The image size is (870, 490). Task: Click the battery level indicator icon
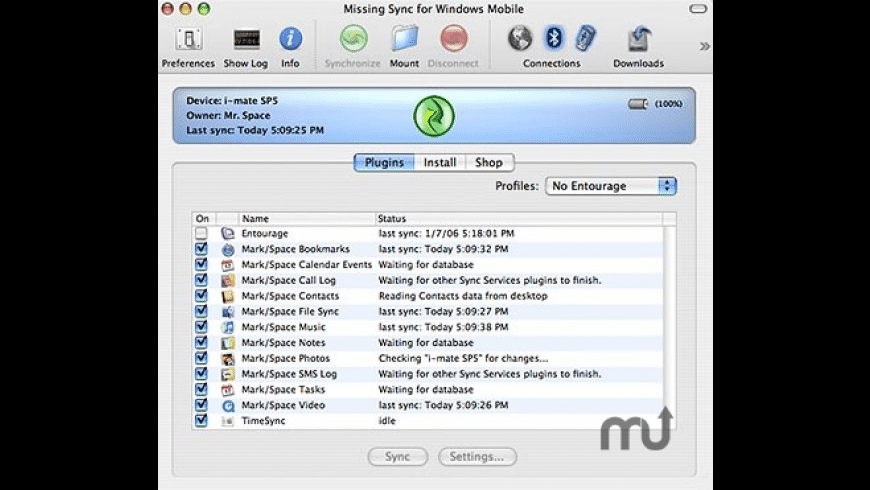point(638,104)
